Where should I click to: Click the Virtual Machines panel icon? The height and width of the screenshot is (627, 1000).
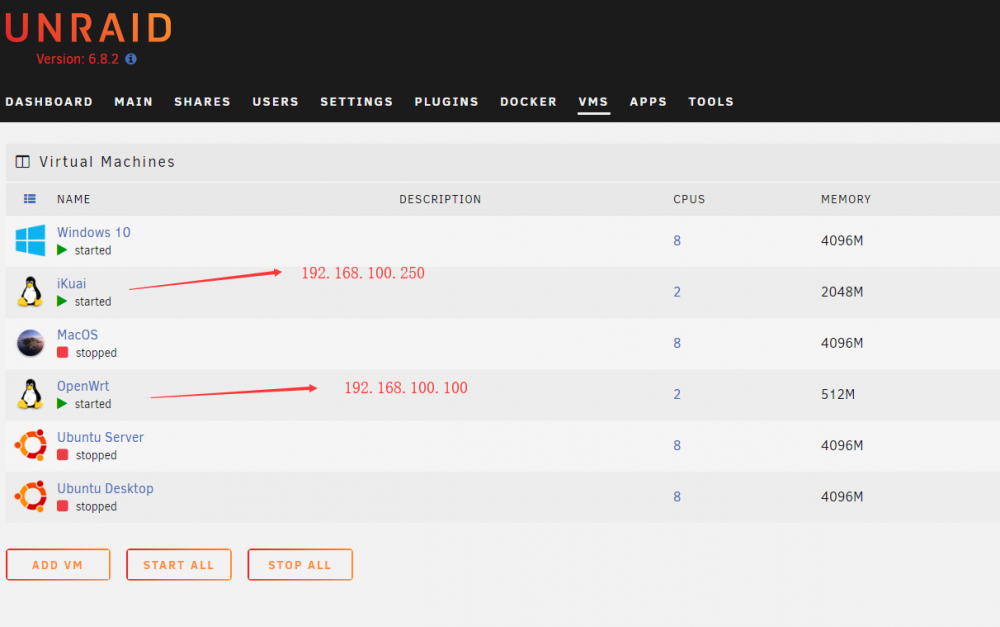(22, 162)
